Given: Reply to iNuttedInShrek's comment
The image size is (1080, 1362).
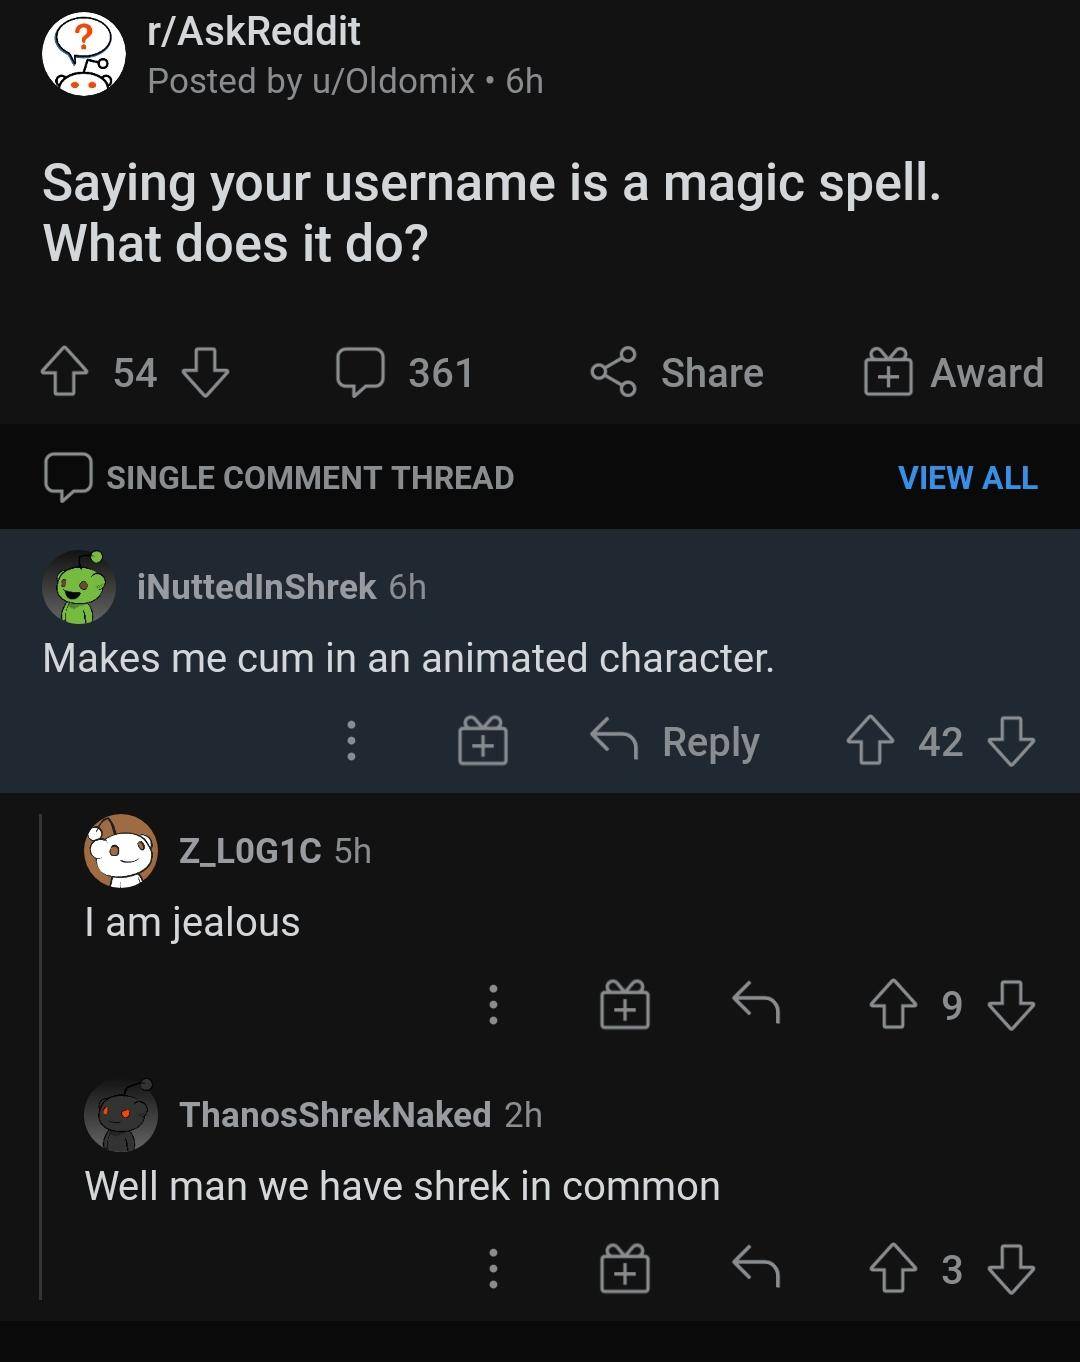Looking at the screenshot, I should (x=676, y=742).
